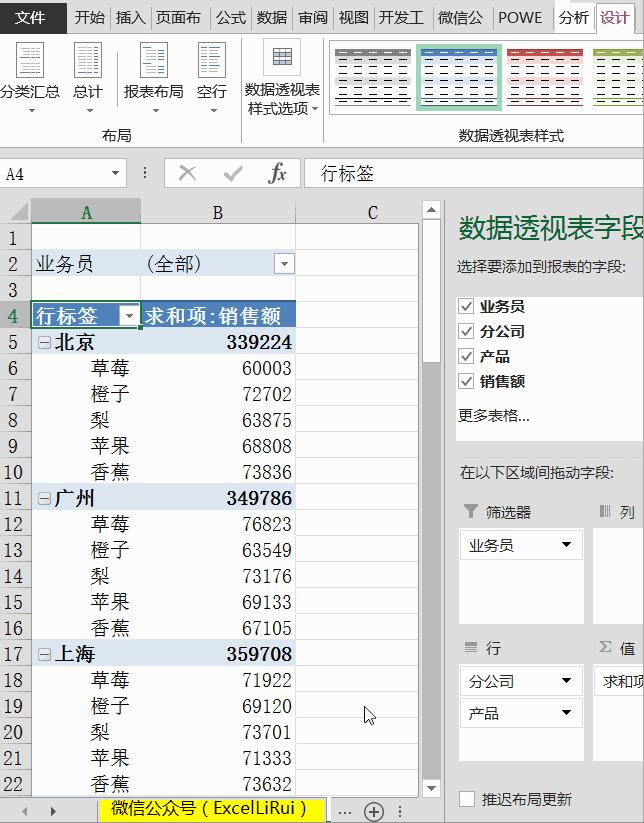Click the select-all corner triangle
Image resolution: width=644 pixels, height=823 pixels.
[19, 212]
